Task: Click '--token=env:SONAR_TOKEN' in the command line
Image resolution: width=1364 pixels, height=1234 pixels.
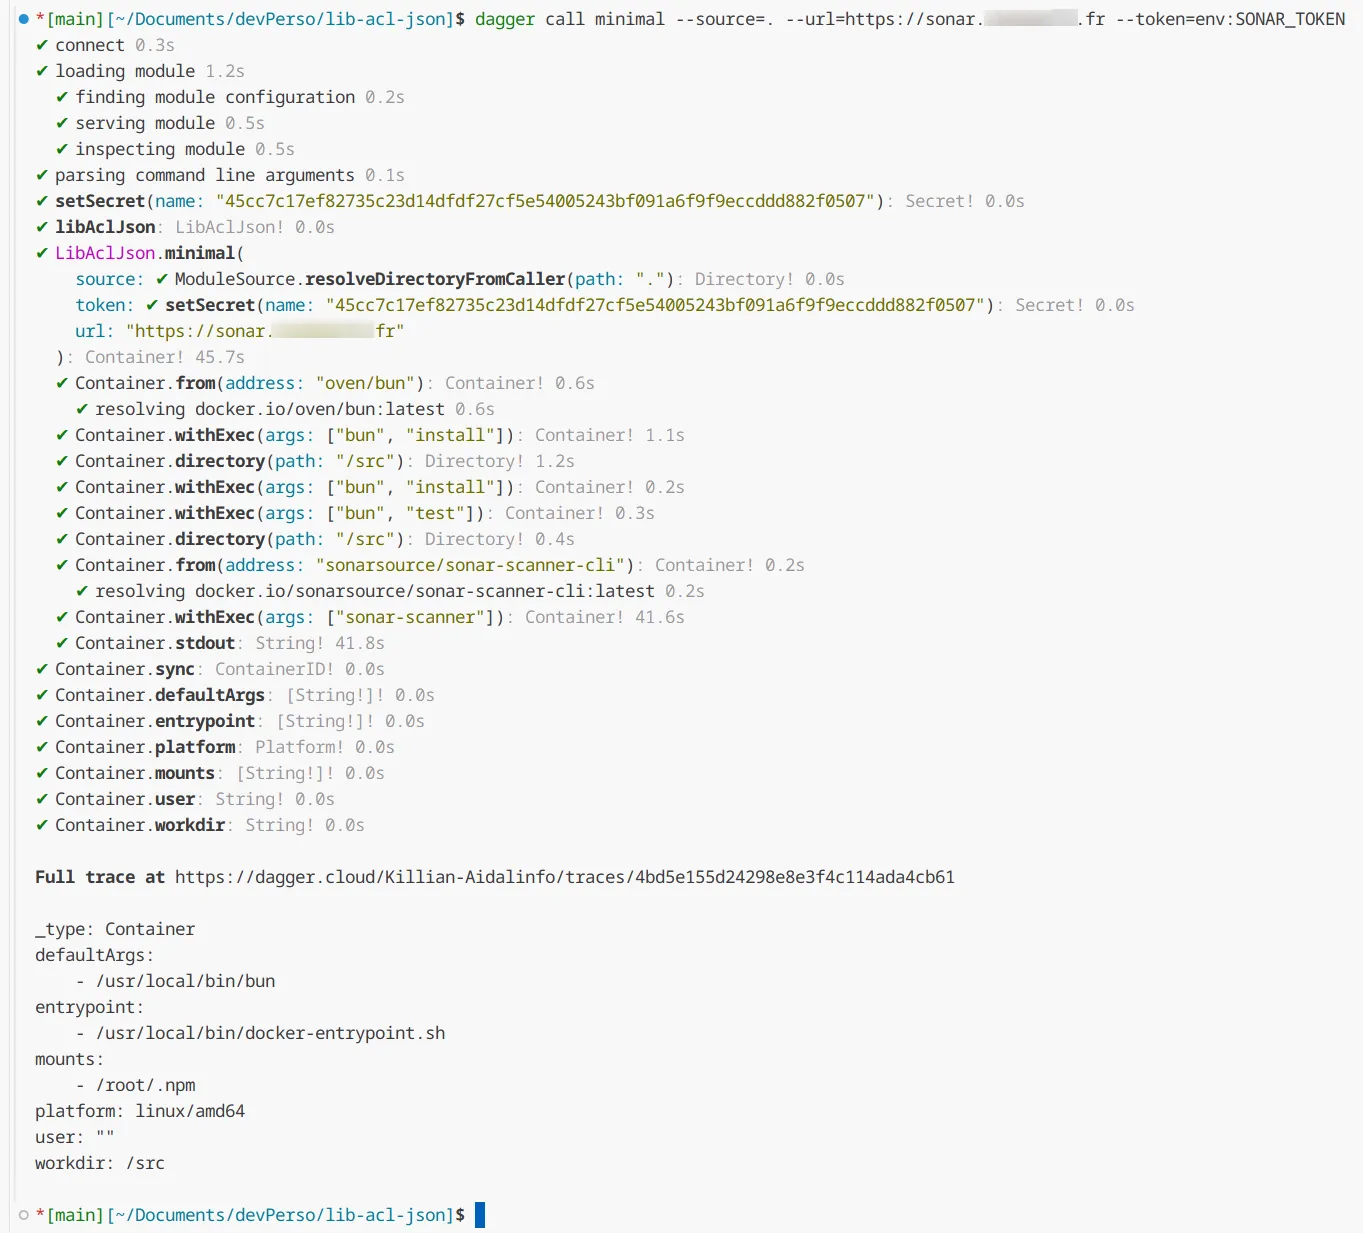Action: pyautogui.click(x=1230, y=19)
